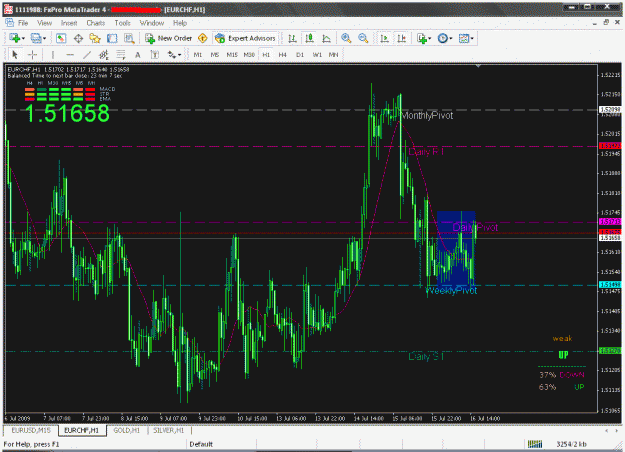
Task: Expand the Indicators dropdown arrow
Action: coord(430,38)
